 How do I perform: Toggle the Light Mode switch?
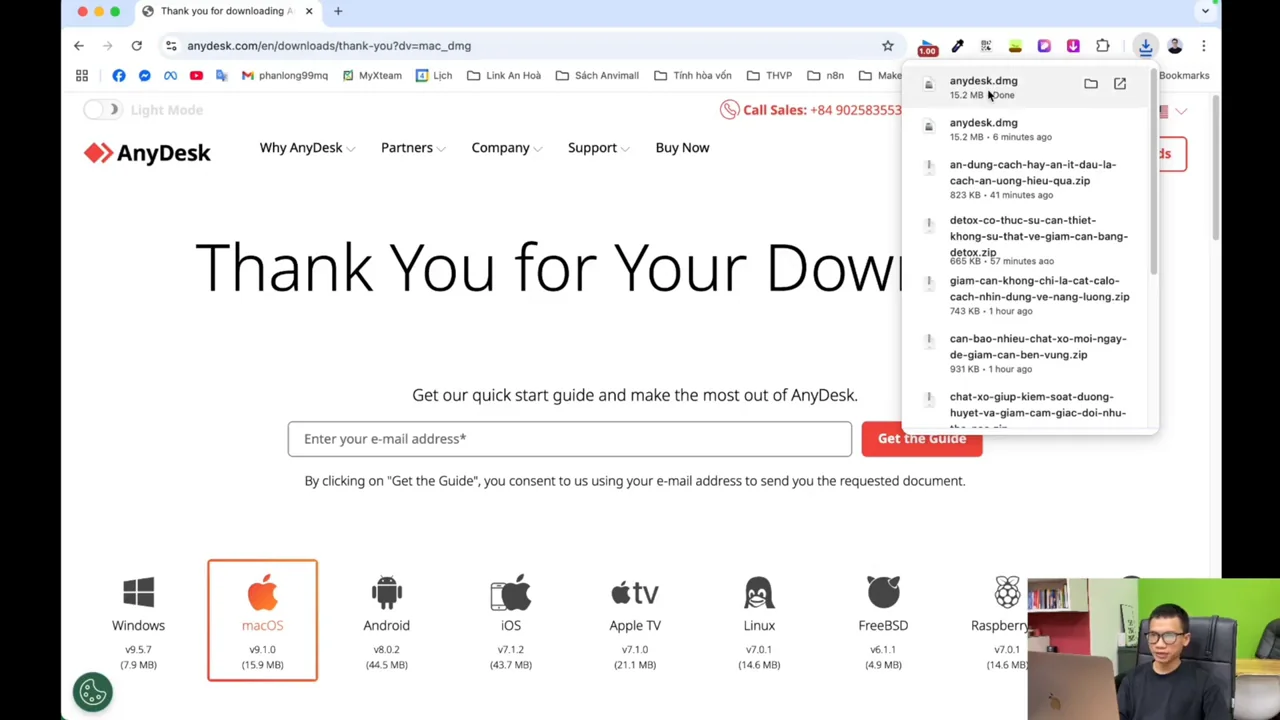[101, 110]
